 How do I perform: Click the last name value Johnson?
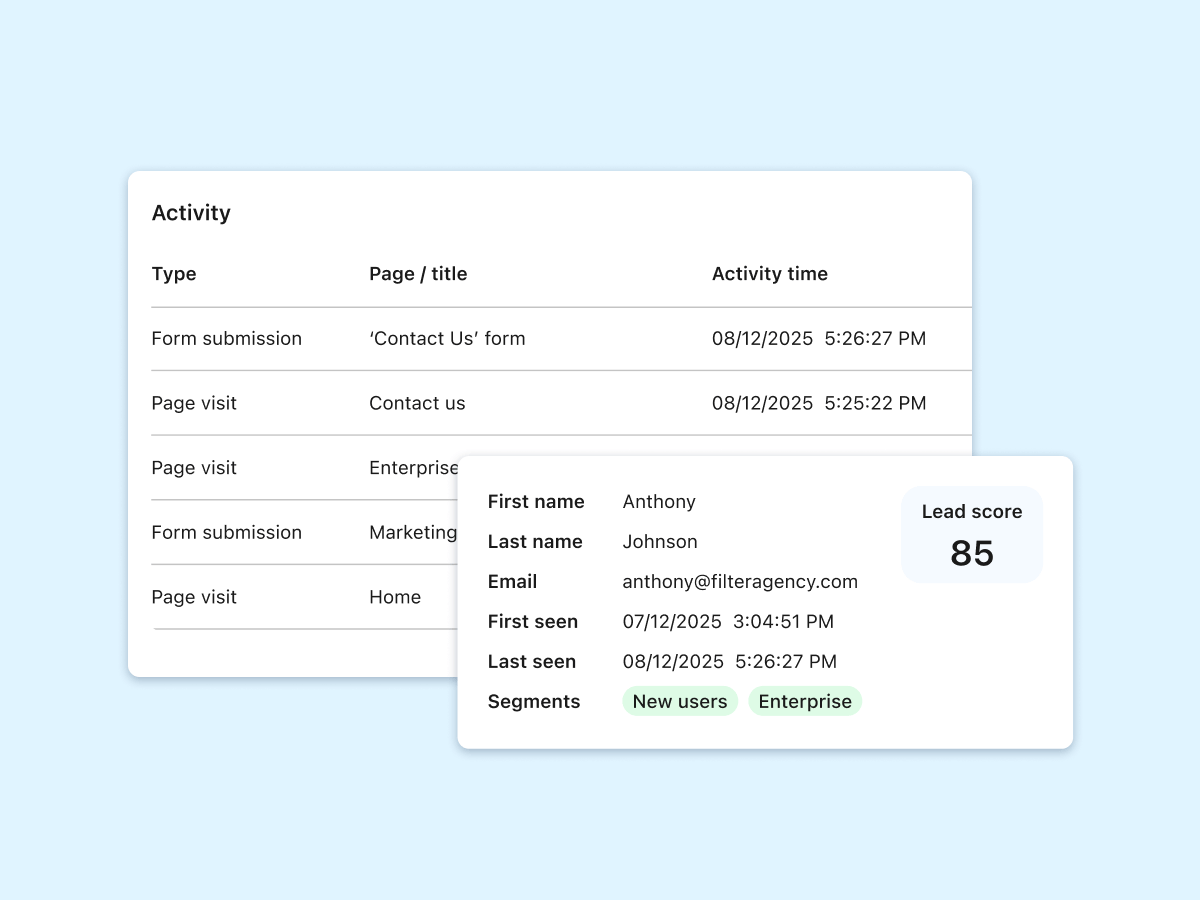(x=660, y=542)
